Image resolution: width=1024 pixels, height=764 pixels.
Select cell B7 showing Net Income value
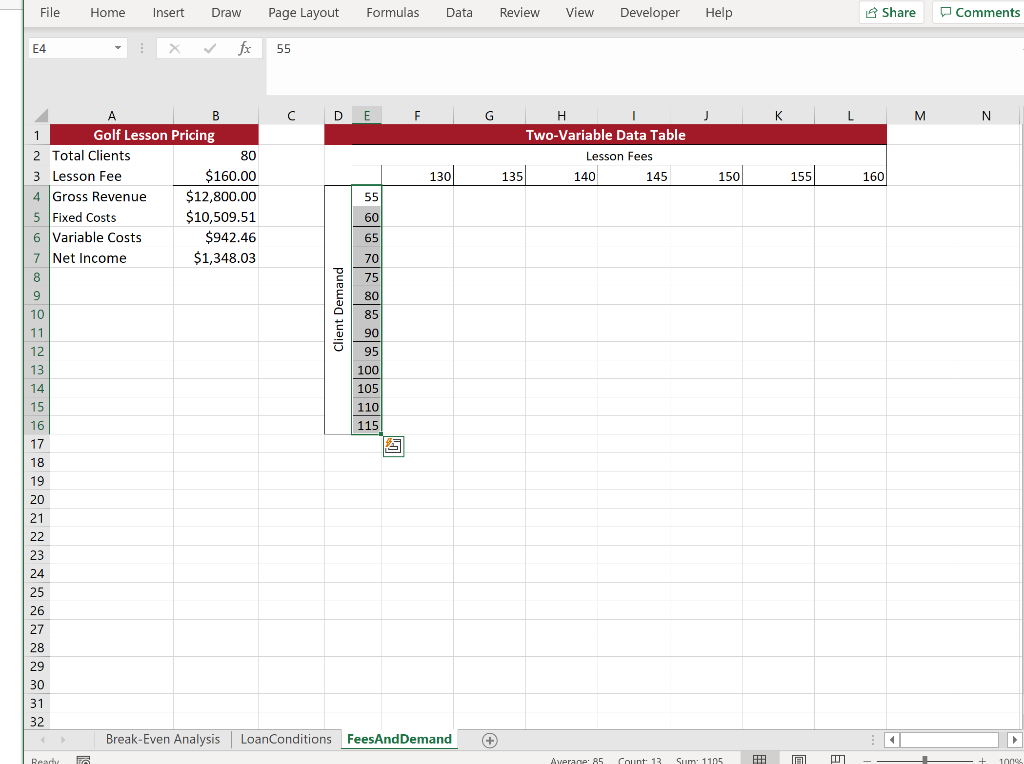[216, 258]
